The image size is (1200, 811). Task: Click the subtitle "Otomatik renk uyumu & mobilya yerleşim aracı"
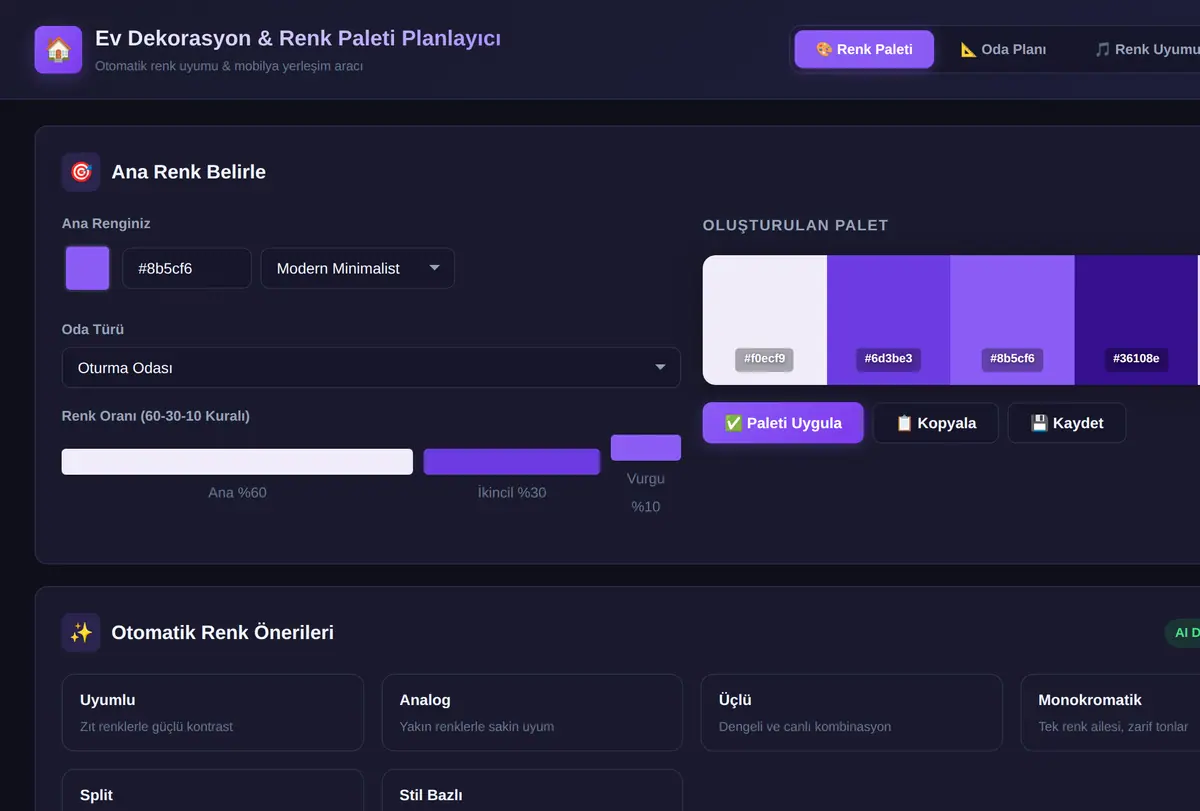(x=229, y=66)
